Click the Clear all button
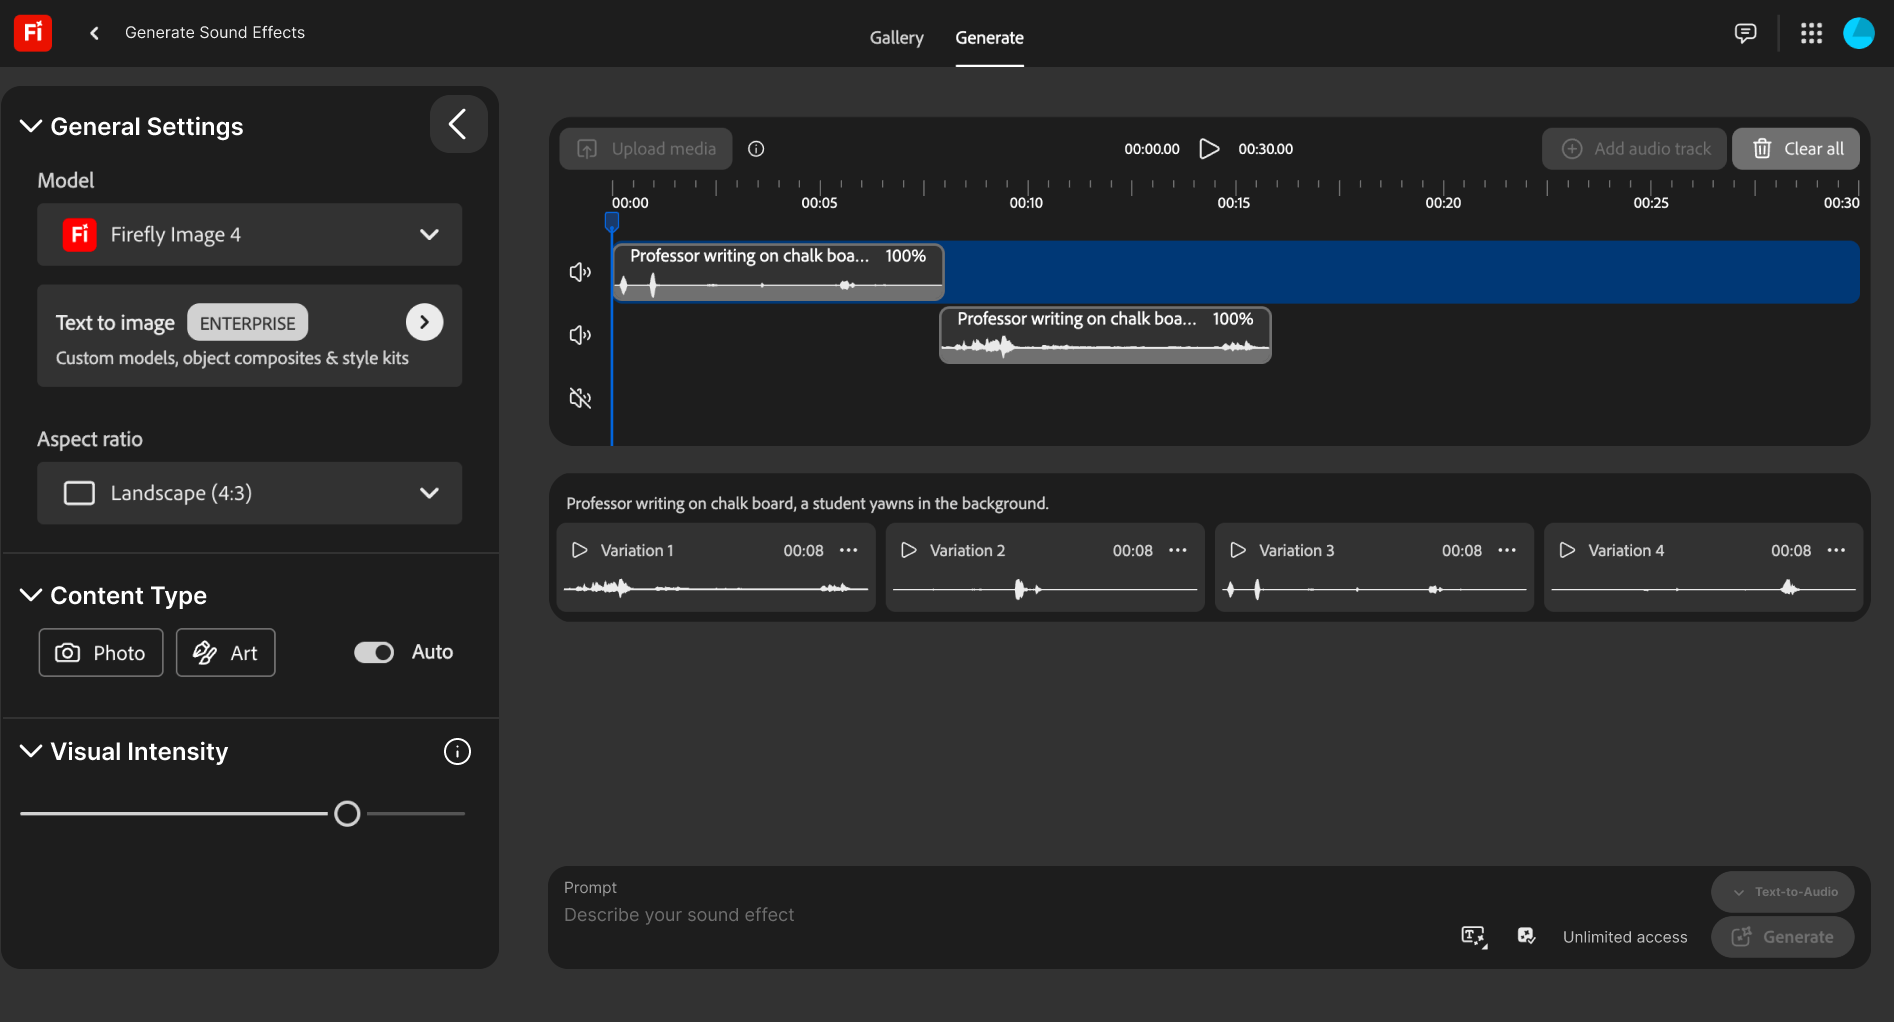 [1795, 148]
